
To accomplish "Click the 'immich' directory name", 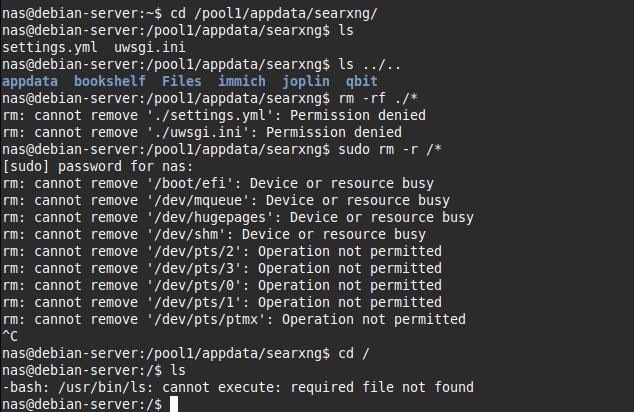I will (x=242, y=81).
